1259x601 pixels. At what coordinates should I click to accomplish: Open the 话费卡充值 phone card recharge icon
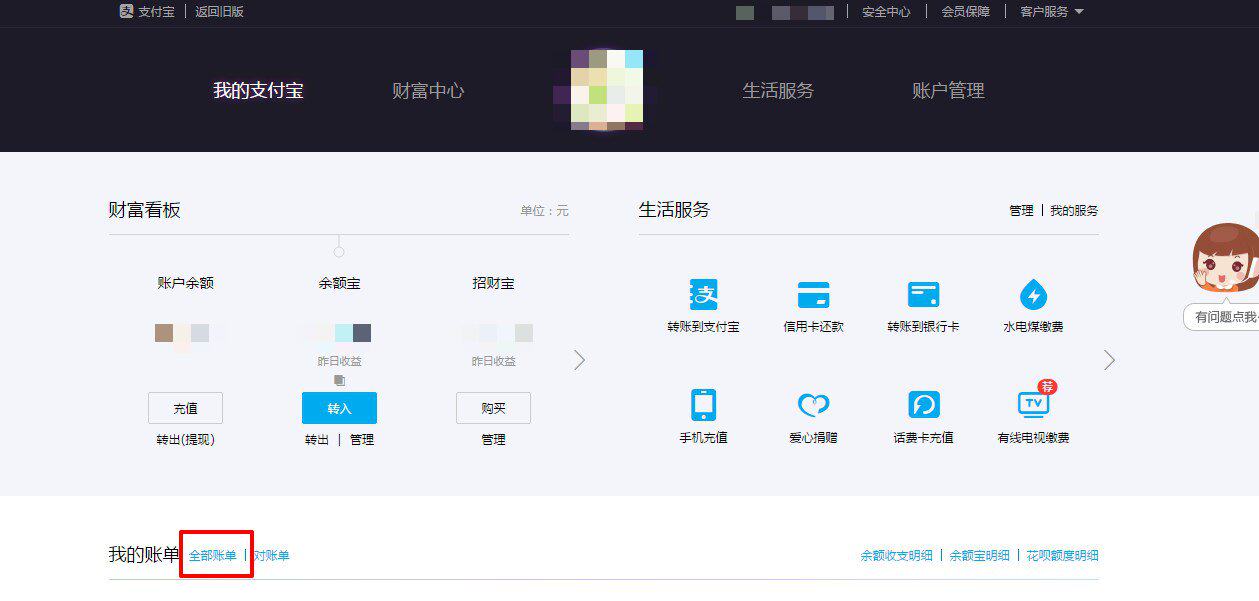924,406
